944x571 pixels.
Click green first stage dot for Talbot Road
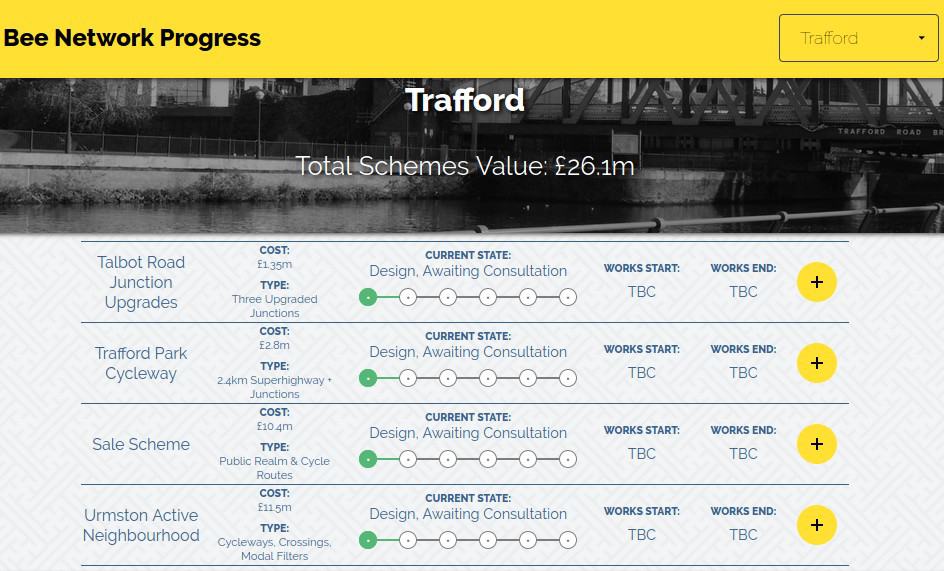click(368, 297)
